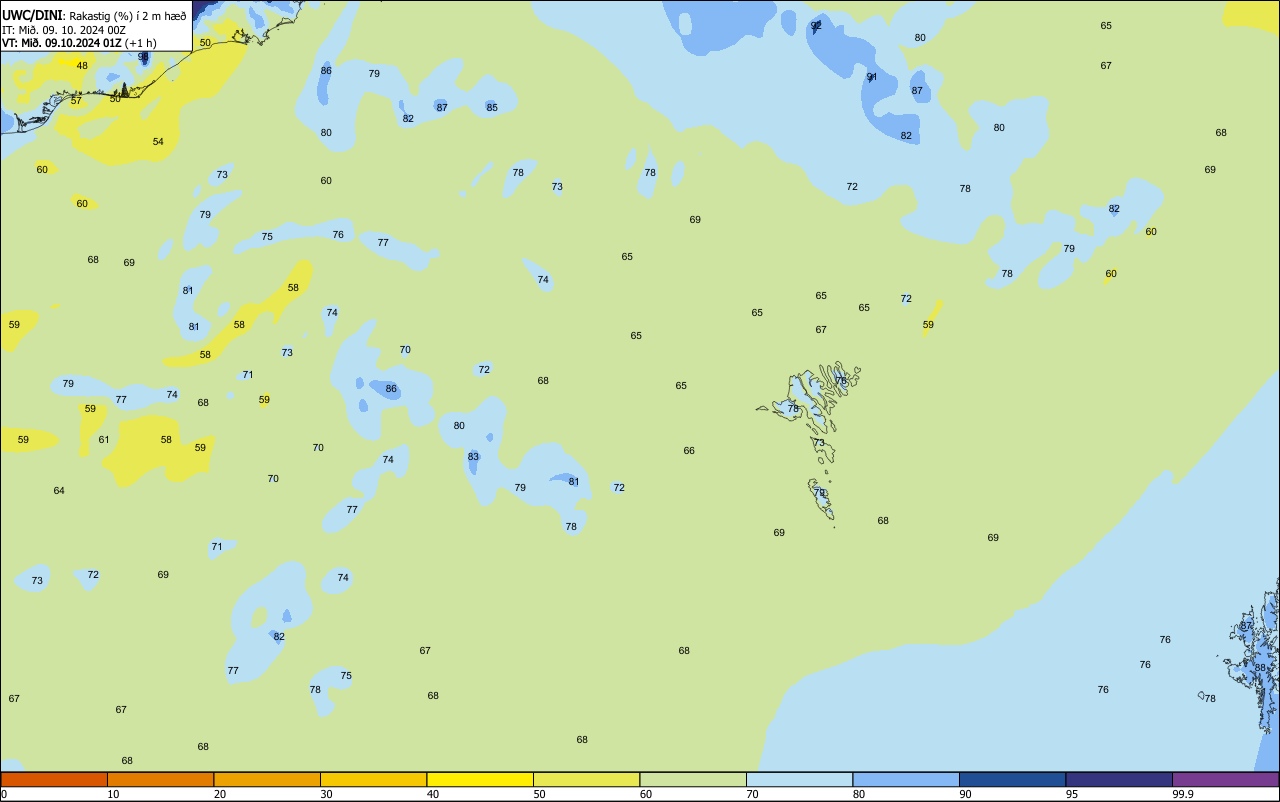Click the legend tick label 0
1280x802 pixels.
4,794
